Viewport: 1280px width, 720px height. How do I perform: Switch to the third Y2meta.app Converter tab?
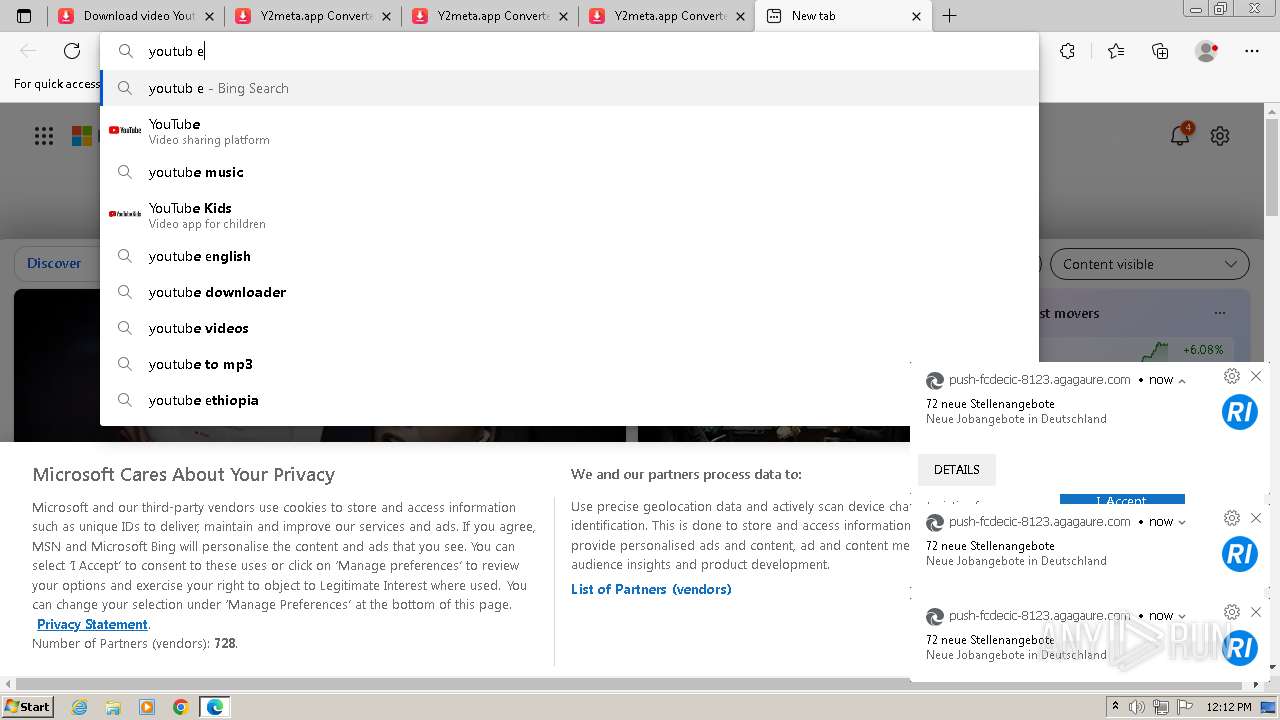(x=491, y=16)
